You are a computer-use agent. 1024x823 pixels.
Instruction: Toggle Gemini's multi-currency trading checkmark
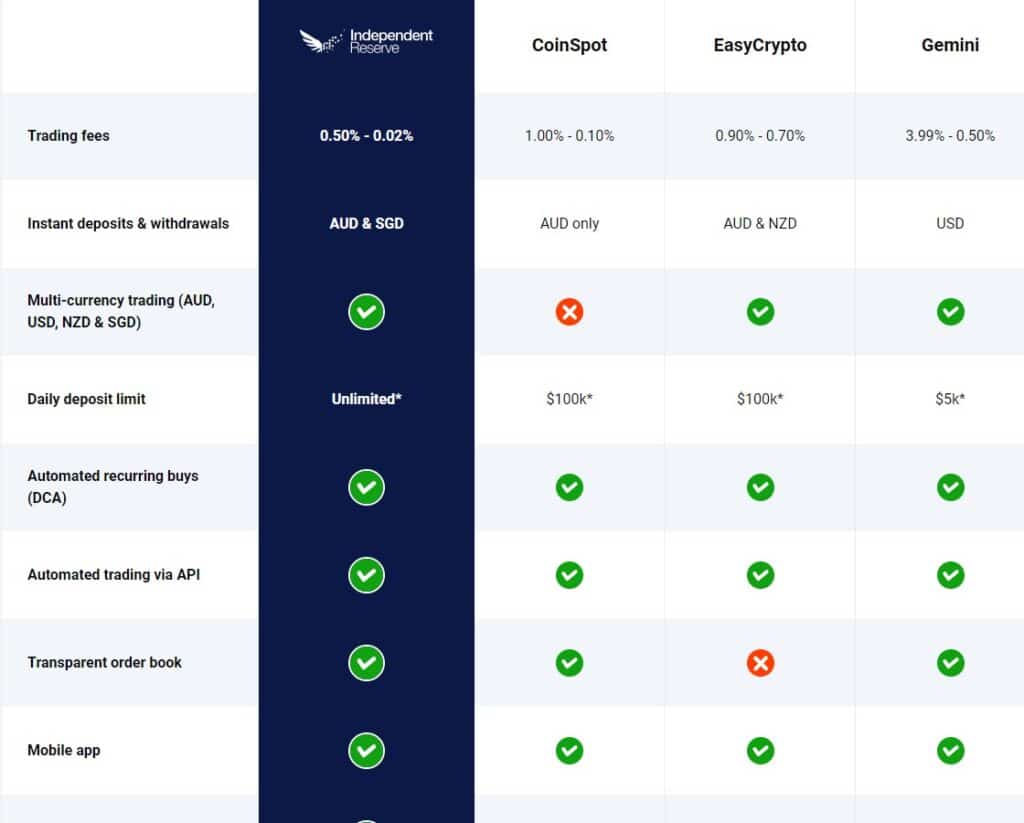(x=951, y=311)
